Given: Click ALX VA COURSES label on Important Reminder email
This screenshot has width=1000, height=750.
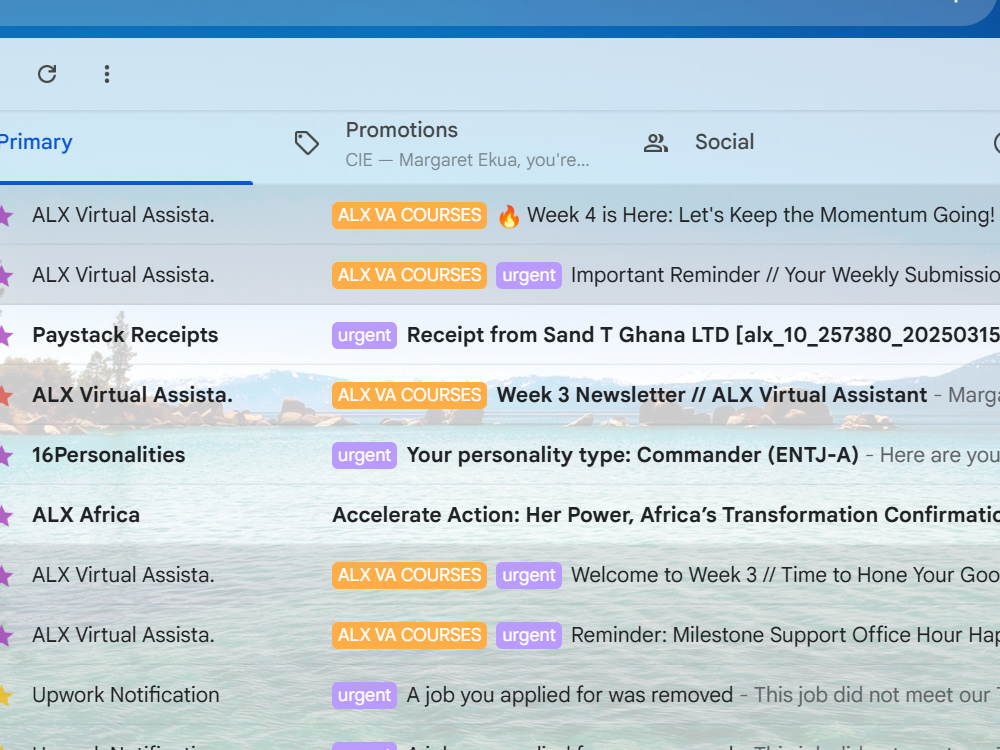Looking at the screenshot, I should pos(409,276).
